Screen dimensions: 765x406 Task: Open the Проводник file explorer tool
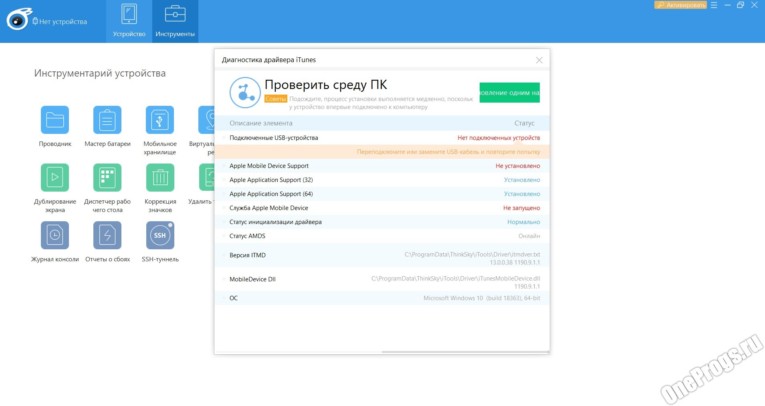coord(55,120)
